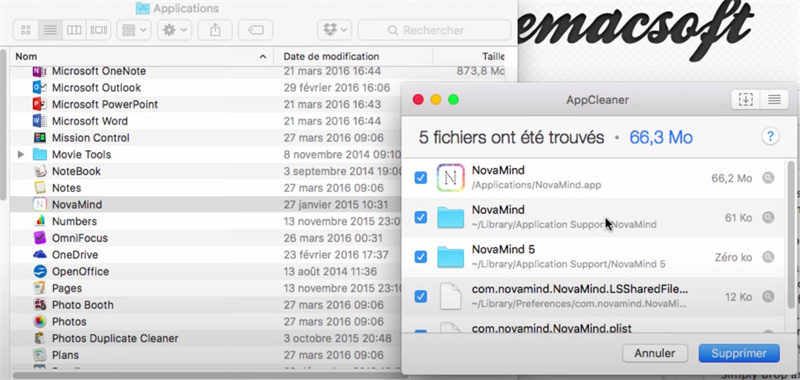Click magnifier icon for 61 Ko NovaMind folder
This screenshot has height=380, width=800.
pyautogui.click(x=768, y=217)
